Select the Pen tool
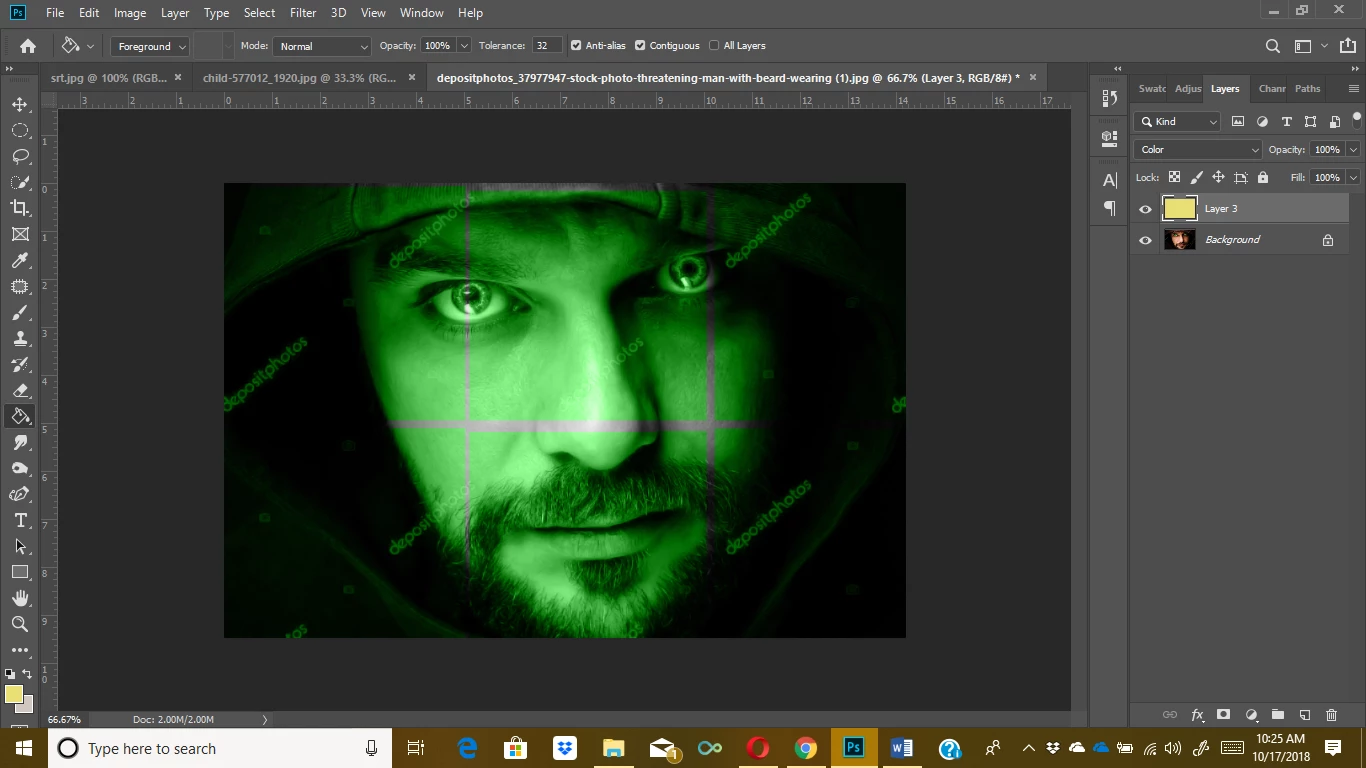Viewport: 1366px width, 768px height. pyautogui.click(x=20, y=494)
